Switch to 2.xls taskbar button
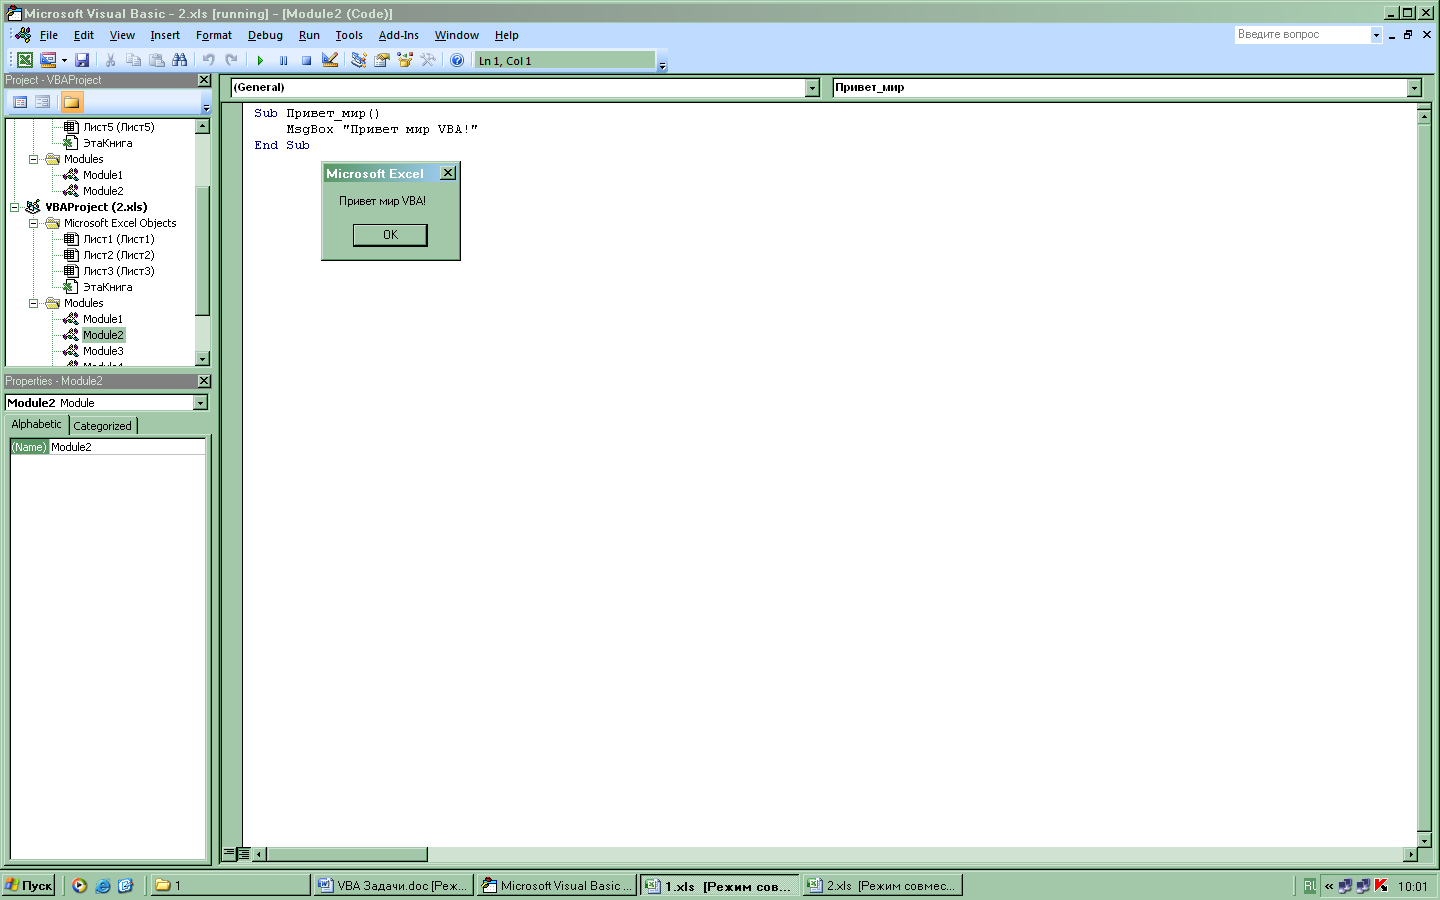This screenshot has width=1440, height=900. (x=883, y=885)
